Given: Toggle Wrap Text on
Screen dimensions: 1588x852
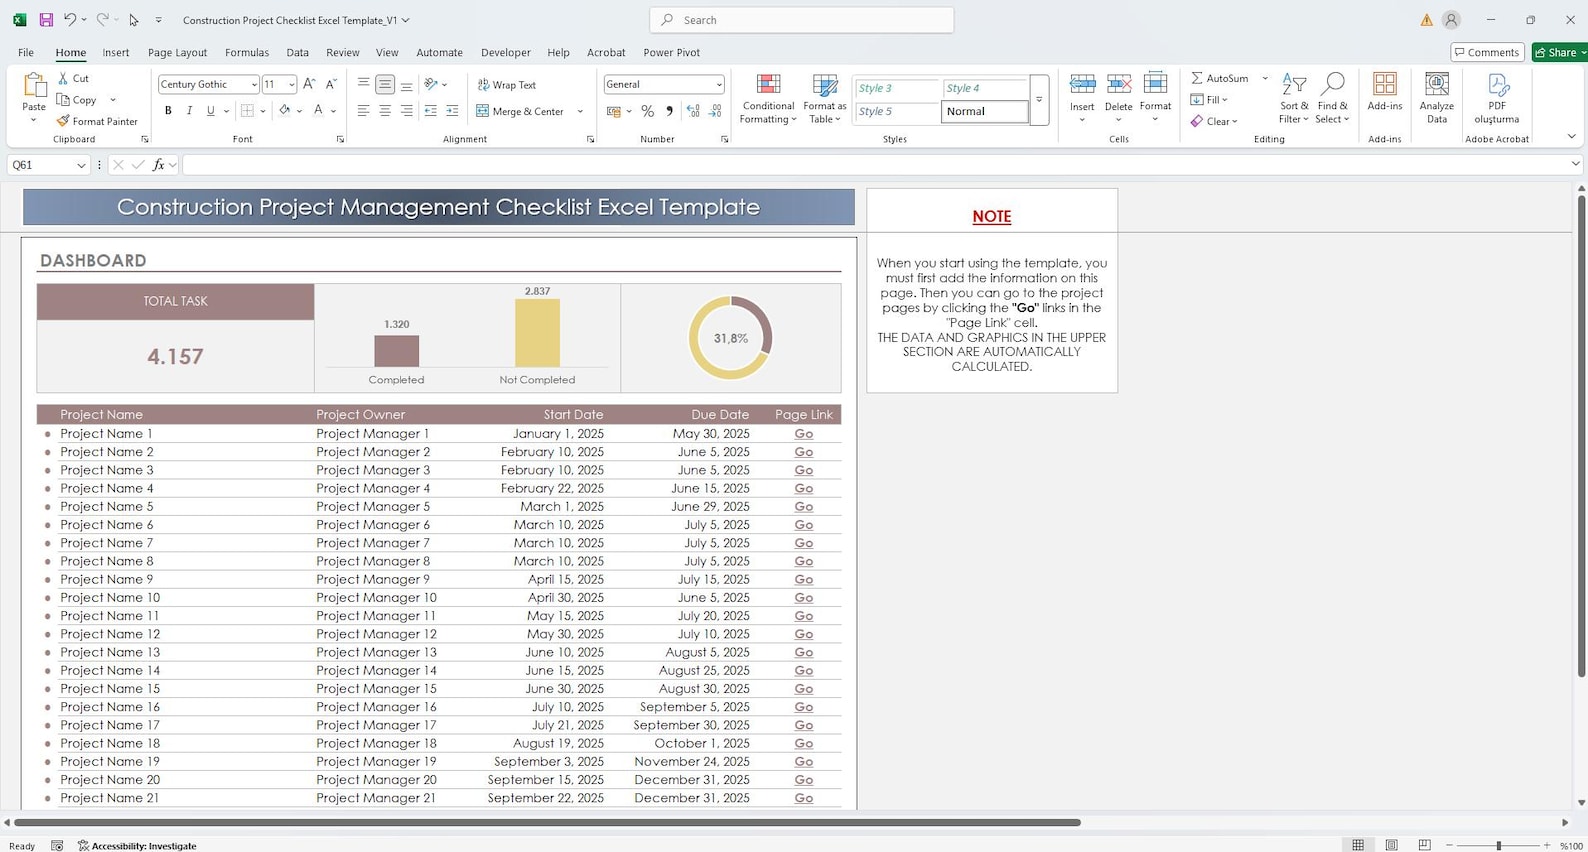Looking at the screenshot, I should click(507, 85).
